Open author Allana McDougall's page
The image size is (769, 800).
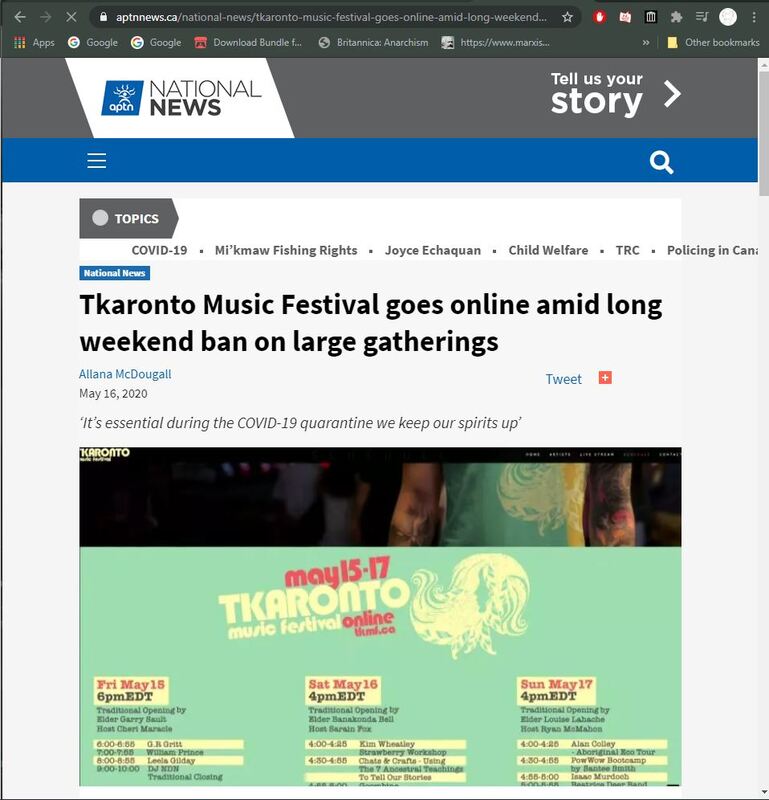[x=125, y=374]
